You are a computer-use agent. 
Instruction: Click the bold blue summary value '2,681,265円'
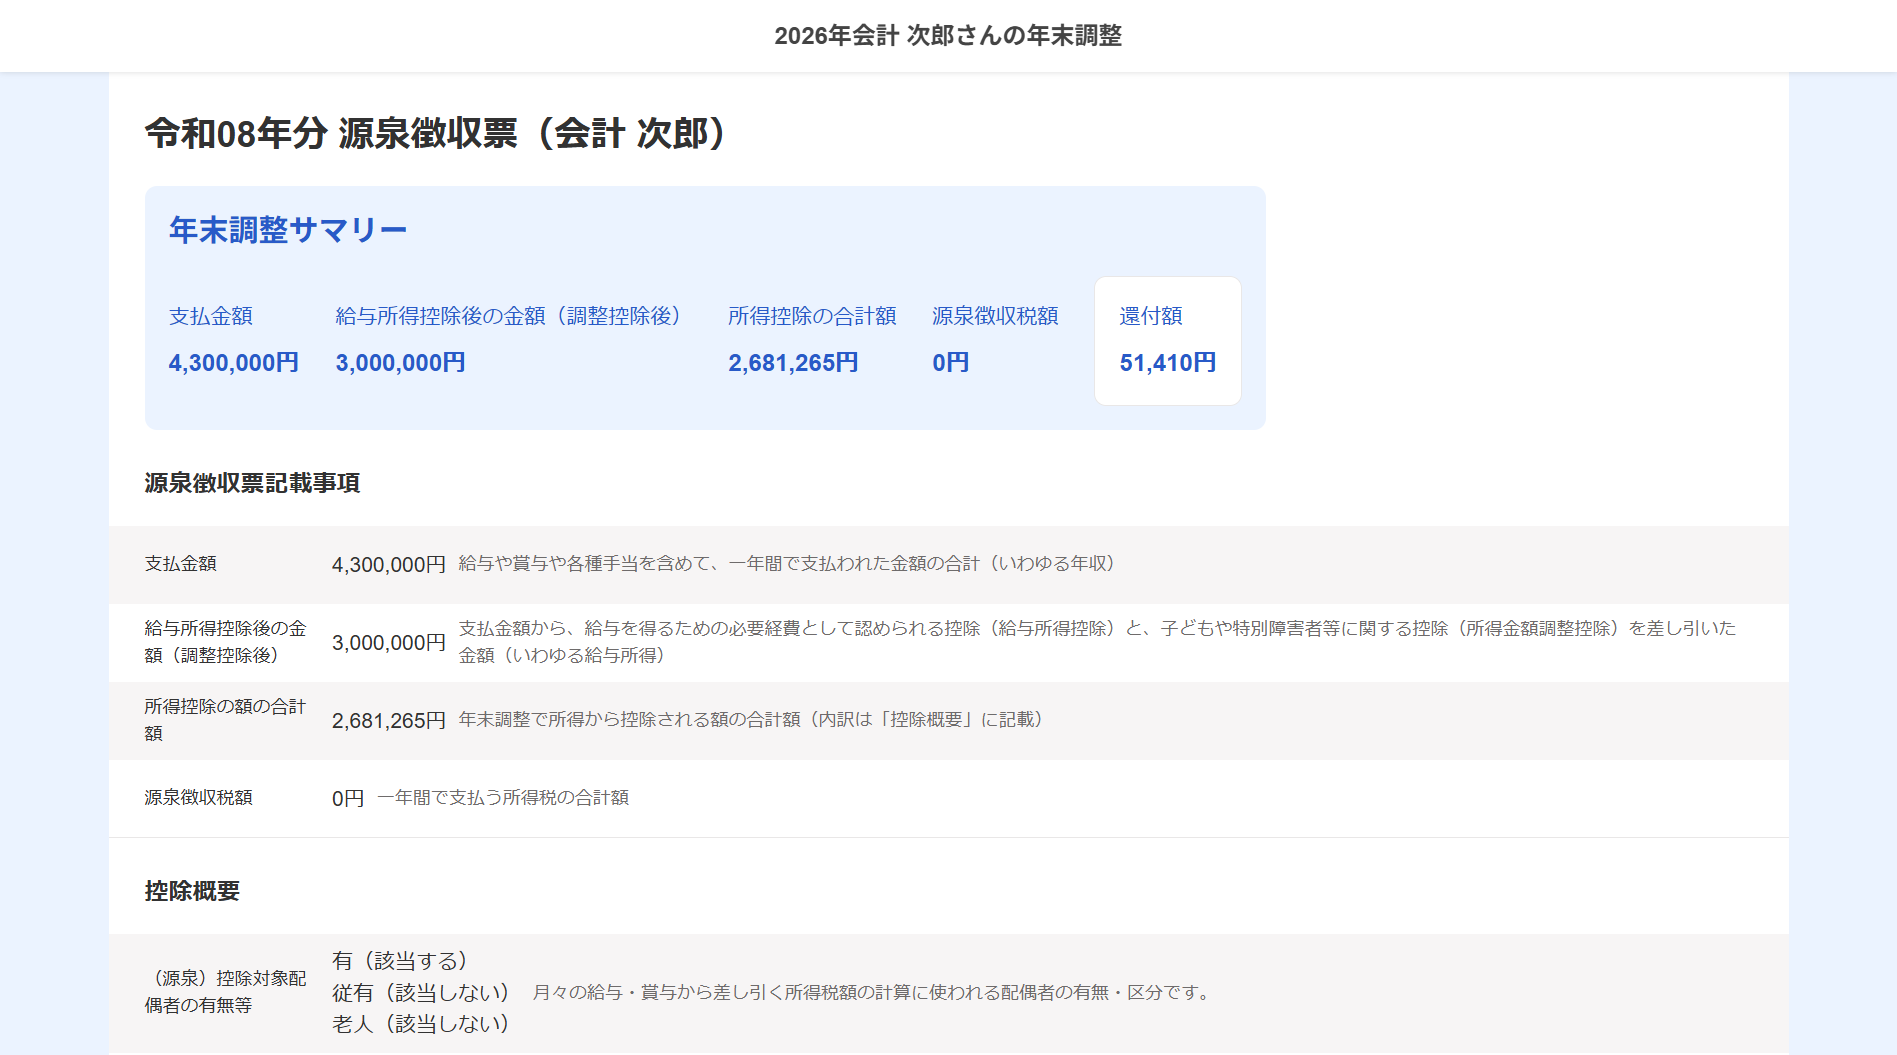click(x=793, y=363)
